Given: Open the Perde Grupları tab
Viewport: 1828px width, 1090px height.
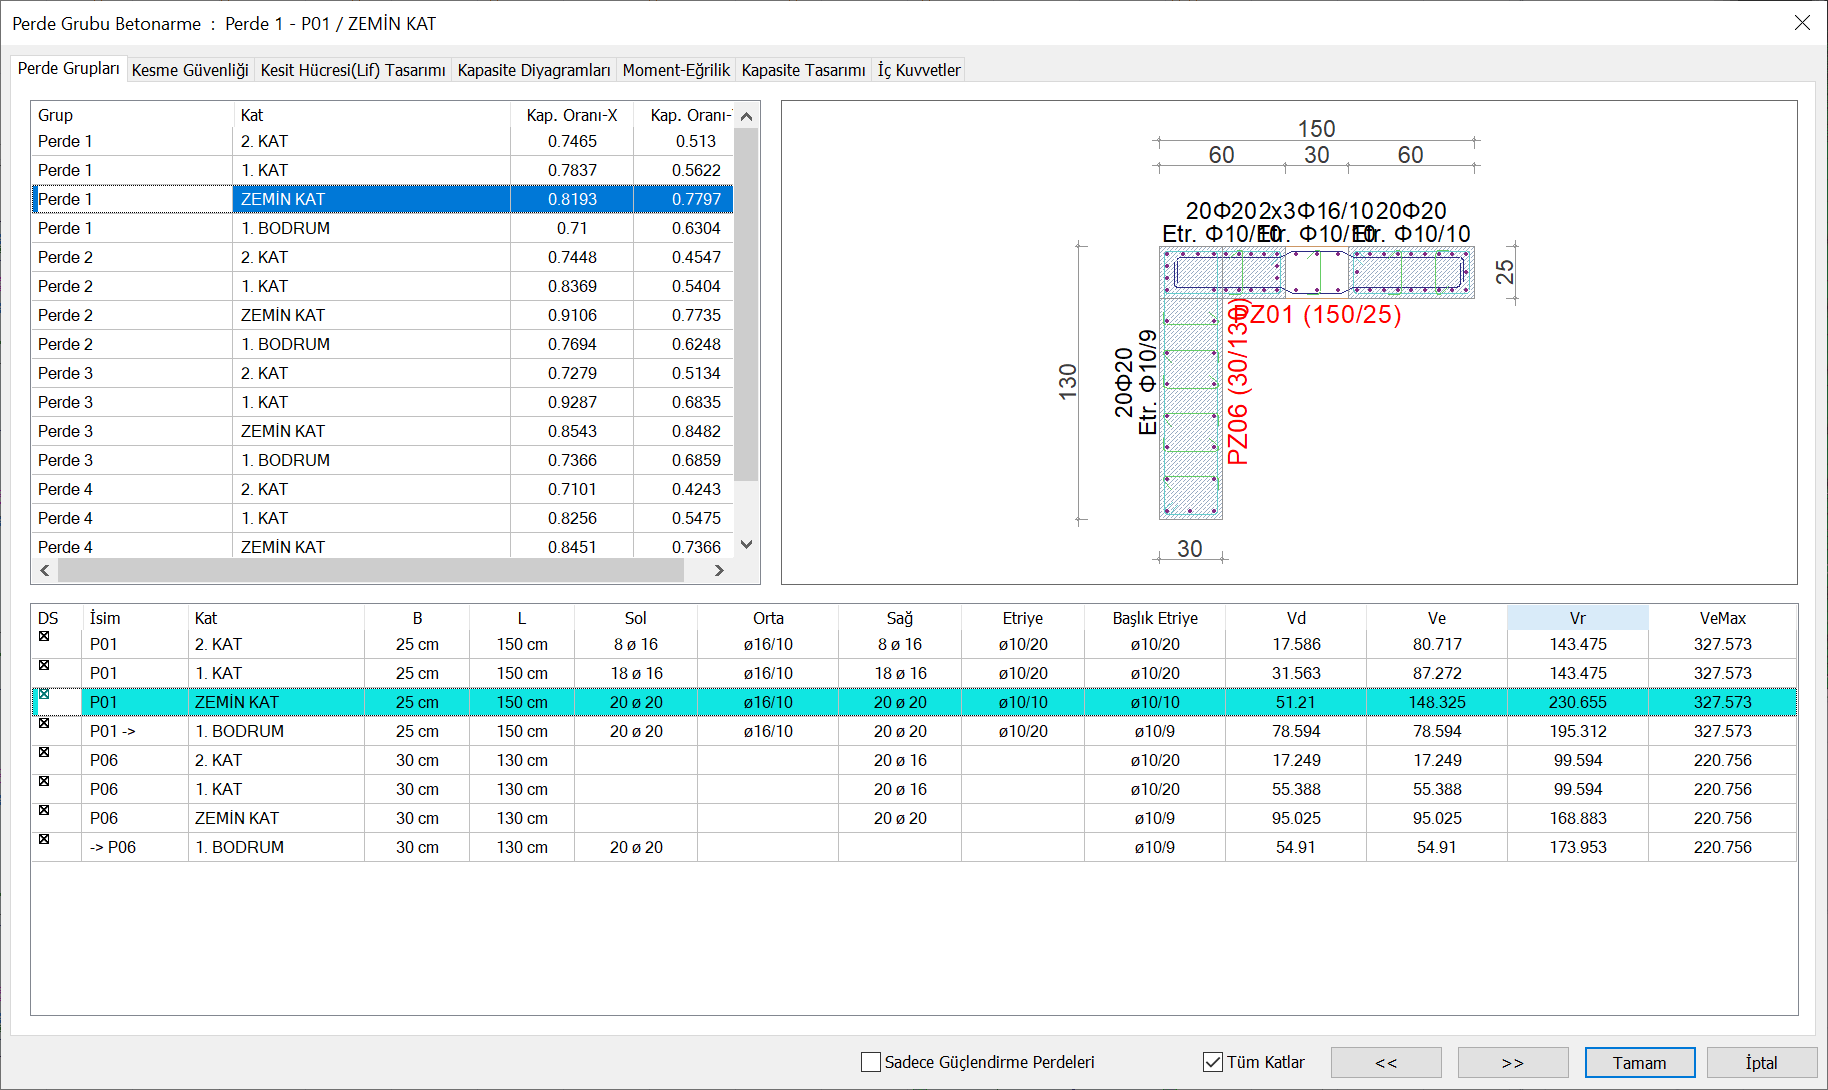Looking at the screenshot, I should point(68,68).
